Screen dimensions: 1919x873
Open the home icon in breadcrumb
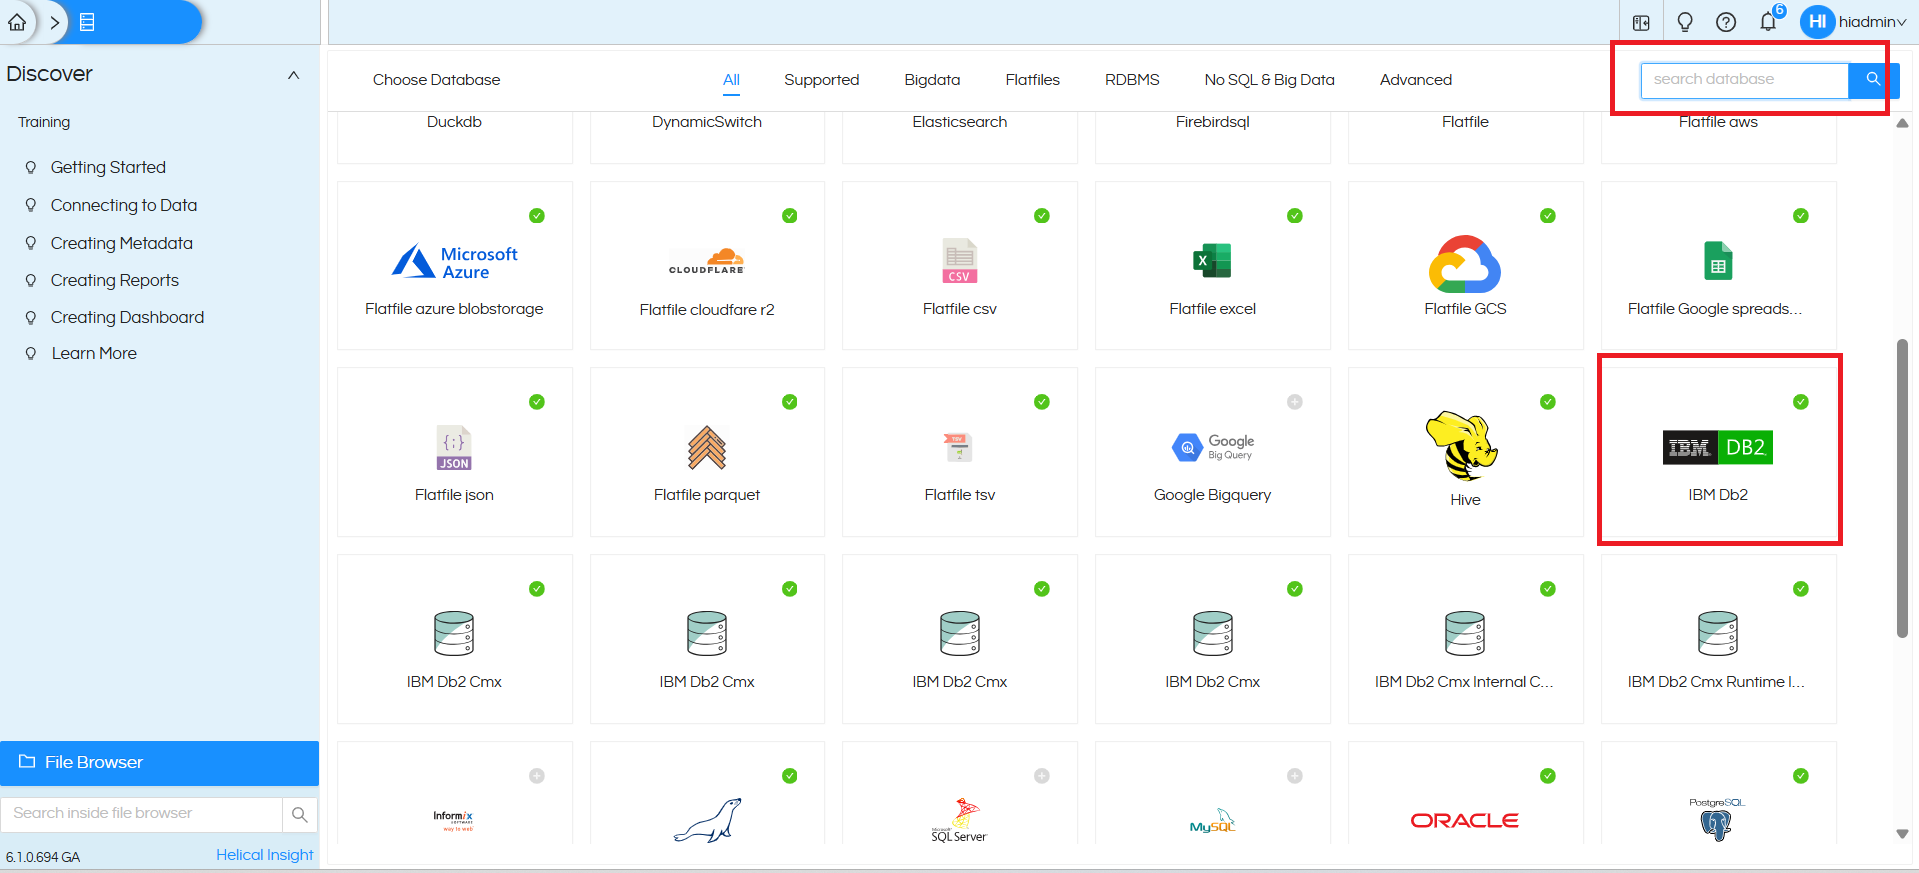click(x=17, y=22)
